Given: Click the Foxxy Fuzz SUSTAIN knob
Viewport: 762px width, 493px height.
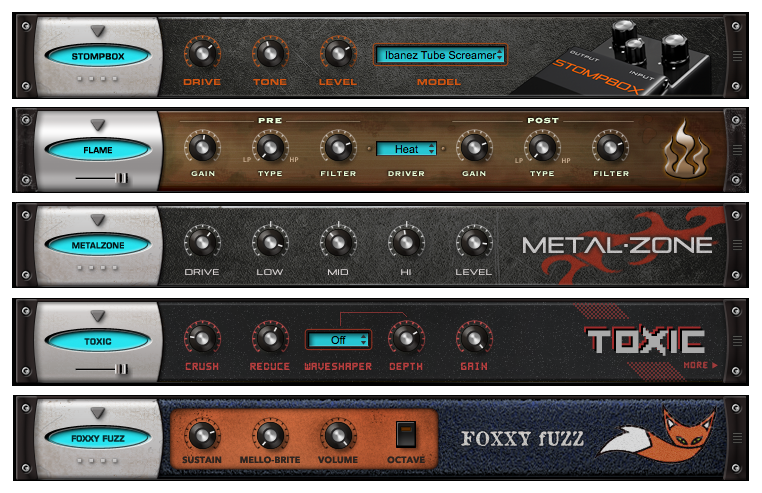Looking at the screenshot, I should click(x=202, y=435).
